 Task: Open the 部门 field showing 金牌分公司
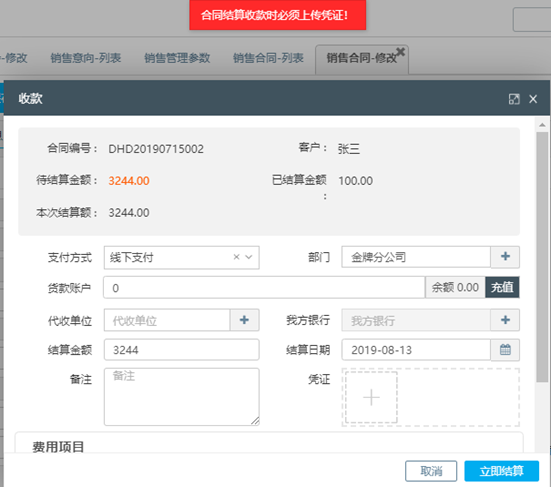click(x=416, y=257)
